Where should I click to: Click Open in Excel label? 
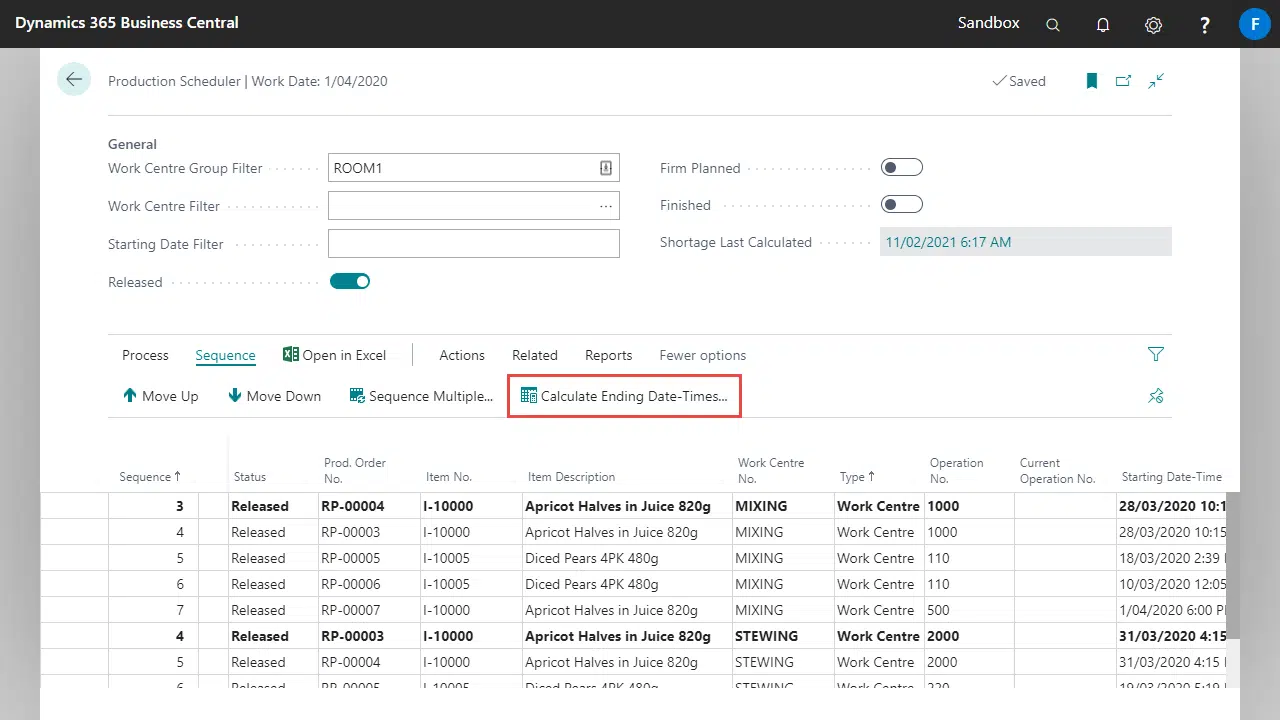coord(344,355)
